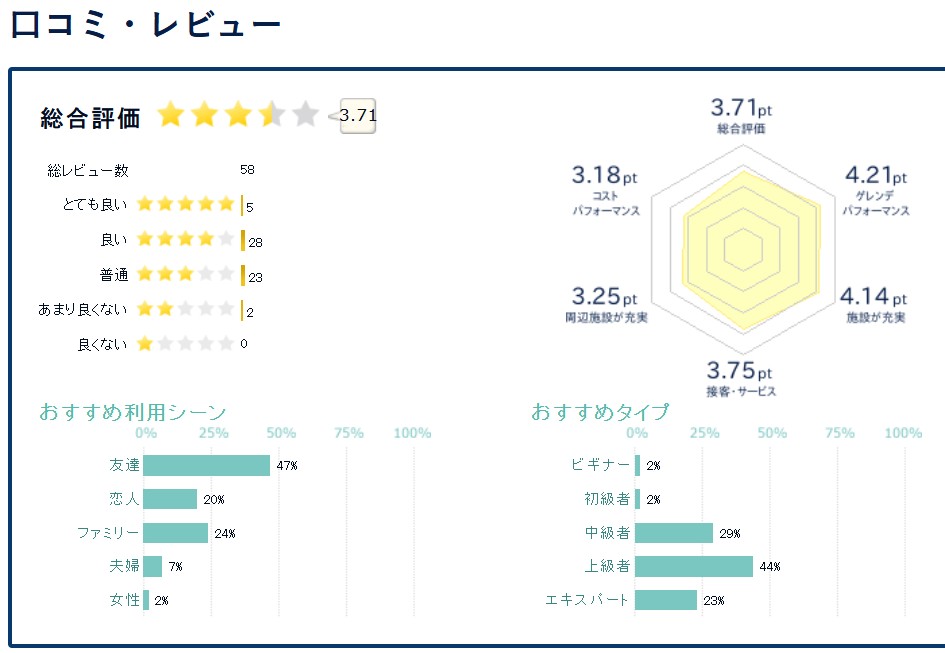Click the 3.71 overall score badge

coord(358,116)
